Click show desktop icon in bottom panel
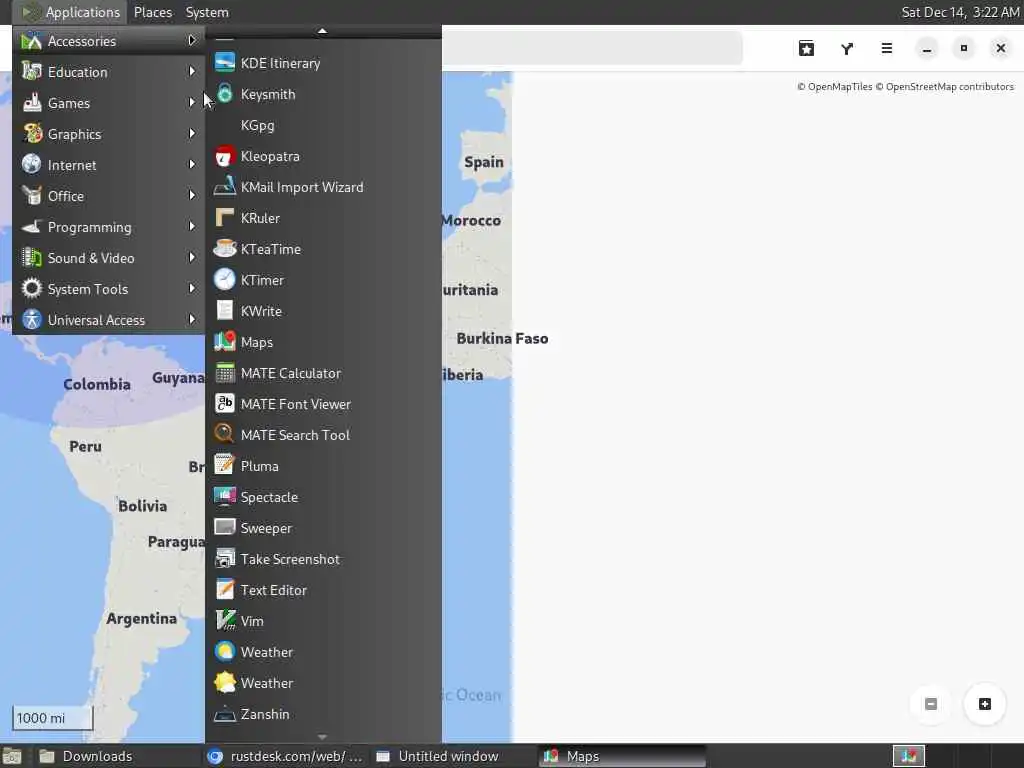The image size is (1024, 768). click(x=12, y=757)
